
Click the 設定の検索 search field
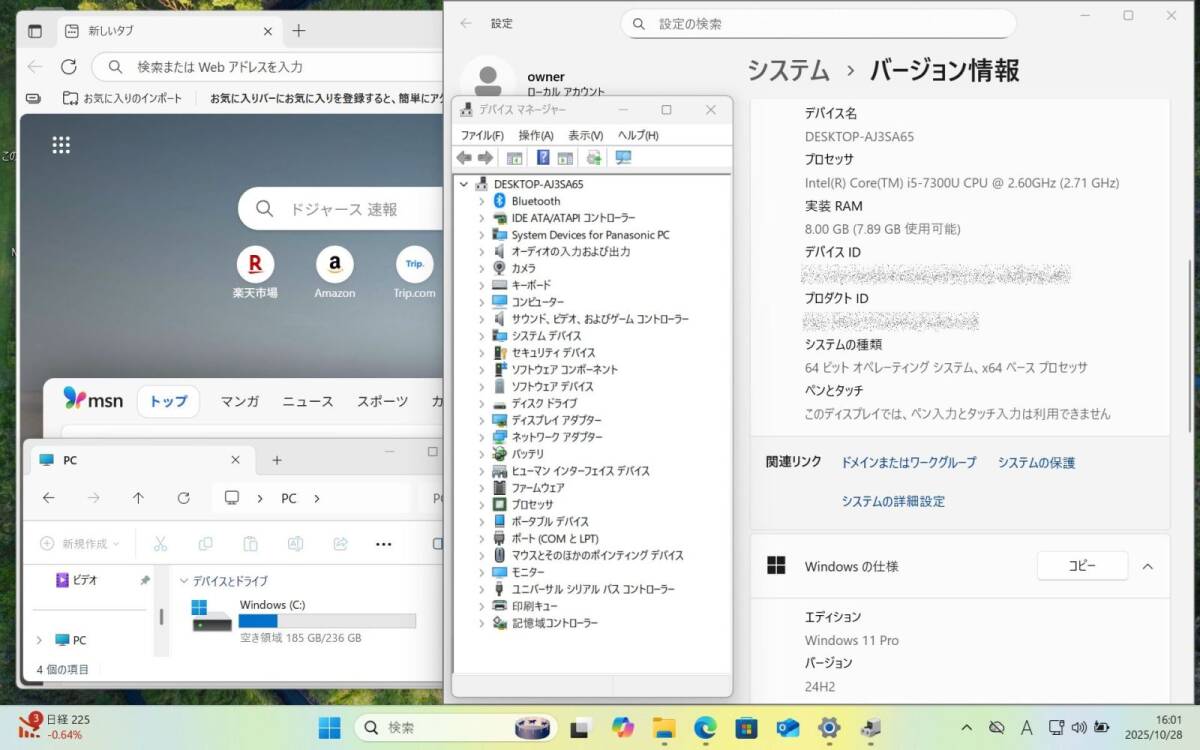tap(818, 24)
